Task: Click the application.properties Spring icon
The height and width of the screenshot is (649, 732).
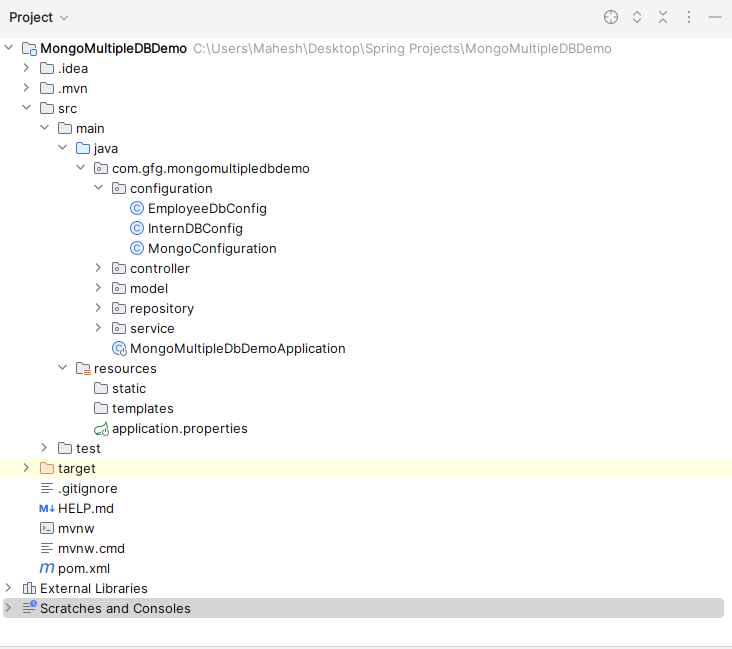Action: coord(101,429)
